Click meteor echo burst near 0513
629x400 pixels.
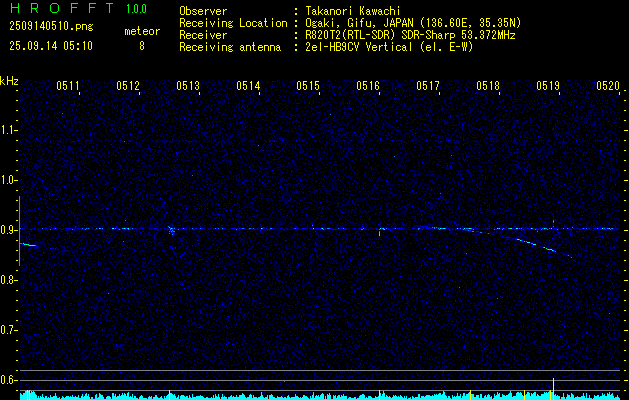coord(171,230)
